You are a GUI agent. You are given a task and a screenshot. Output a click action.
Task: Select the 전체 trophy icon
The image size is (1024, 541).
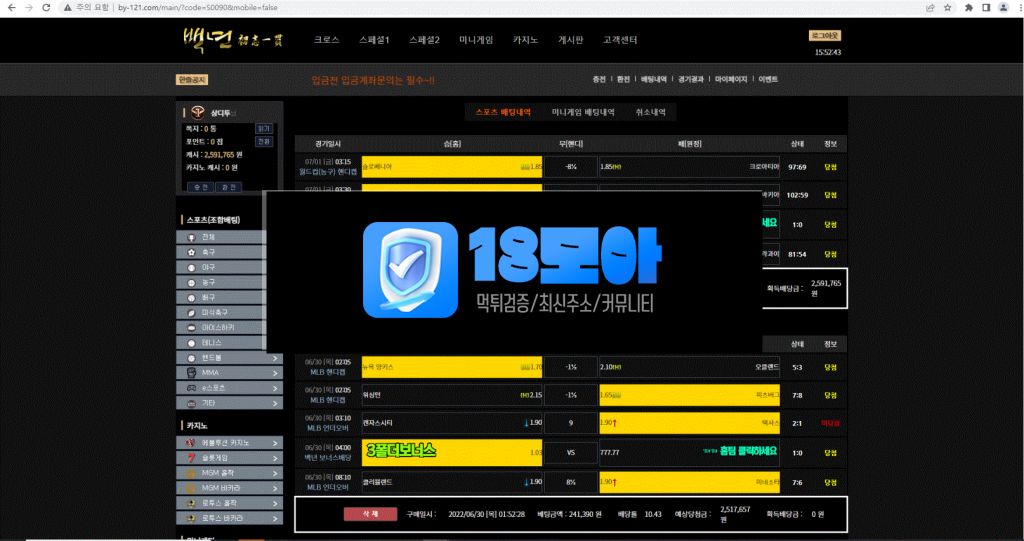(191, 237)
